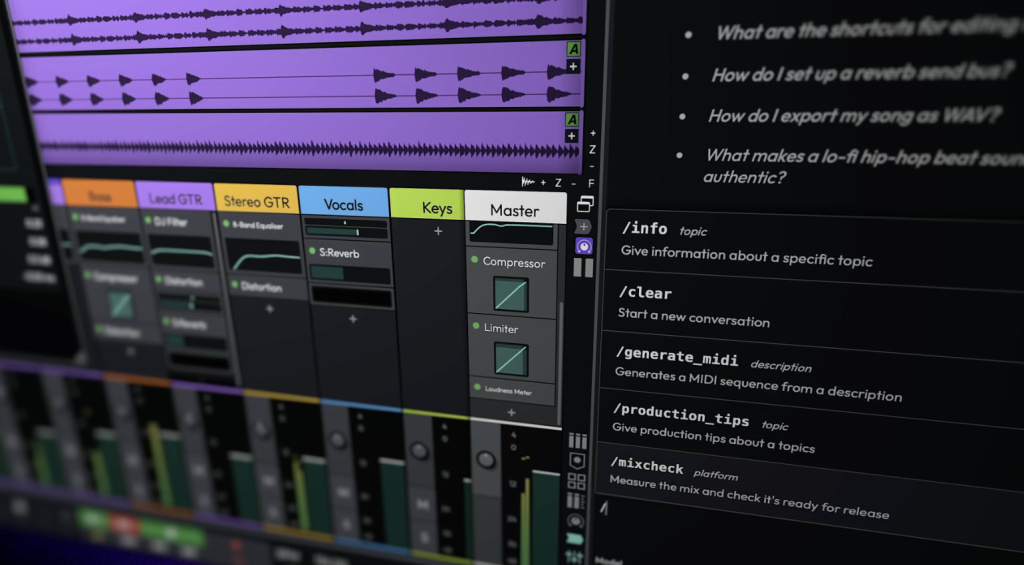Click the plus under A on the bottom track
This screenshot has height=565, width=1024.
pyautogui.click(x=571, y=136)
